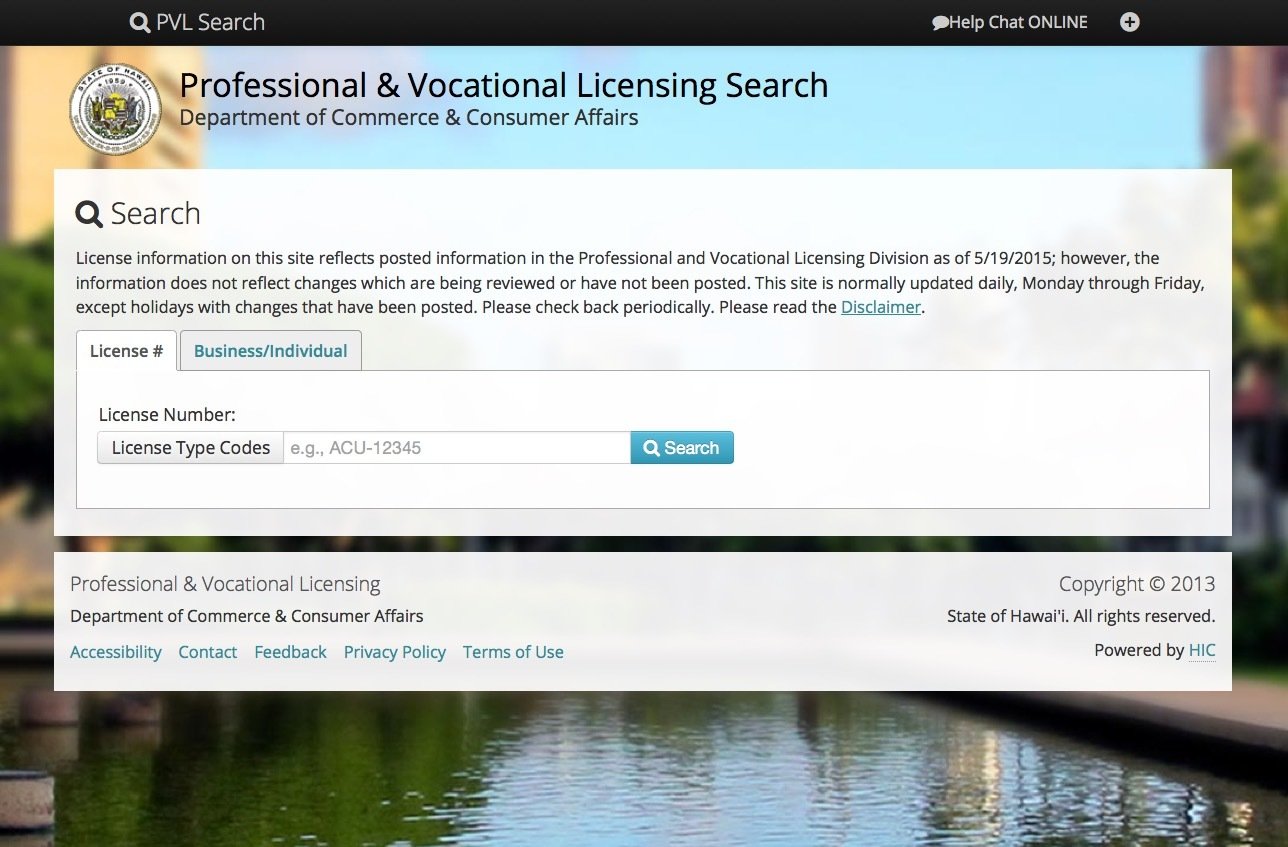
Task: Focus the License Number input field
Action: point(457,448)
